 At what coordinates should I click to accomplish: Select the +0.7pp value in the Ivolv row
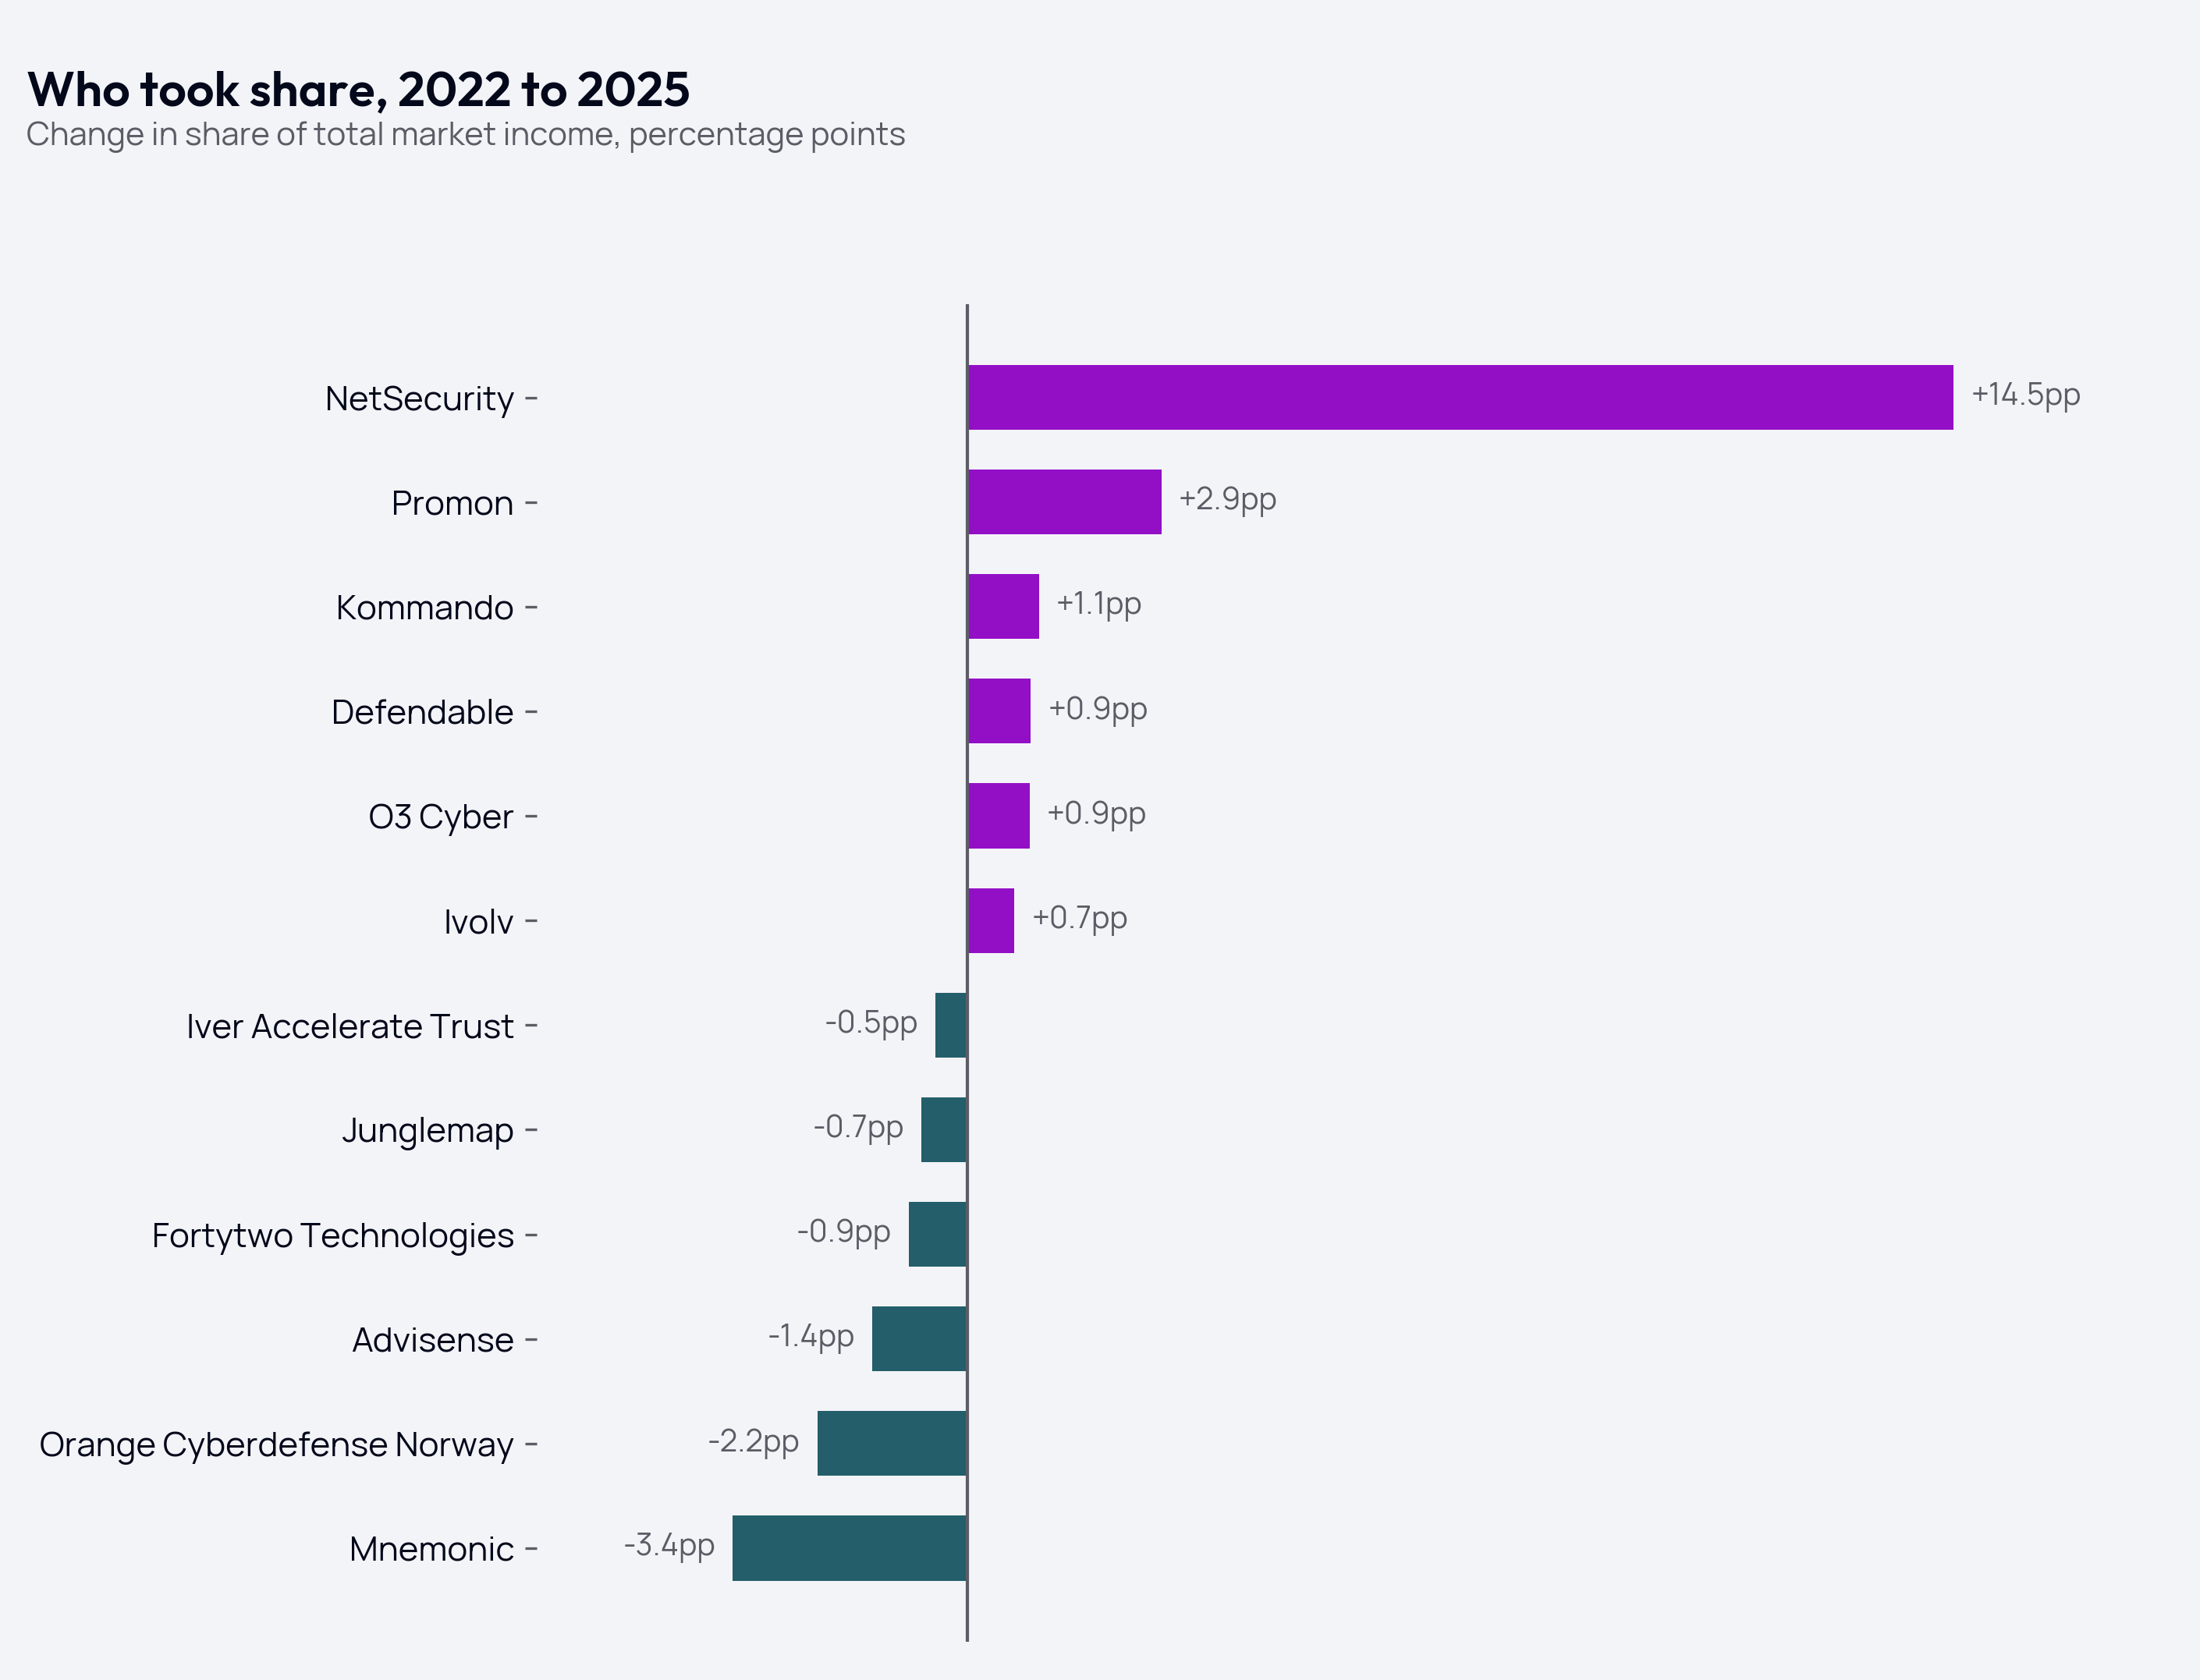tap(1080, 918)
